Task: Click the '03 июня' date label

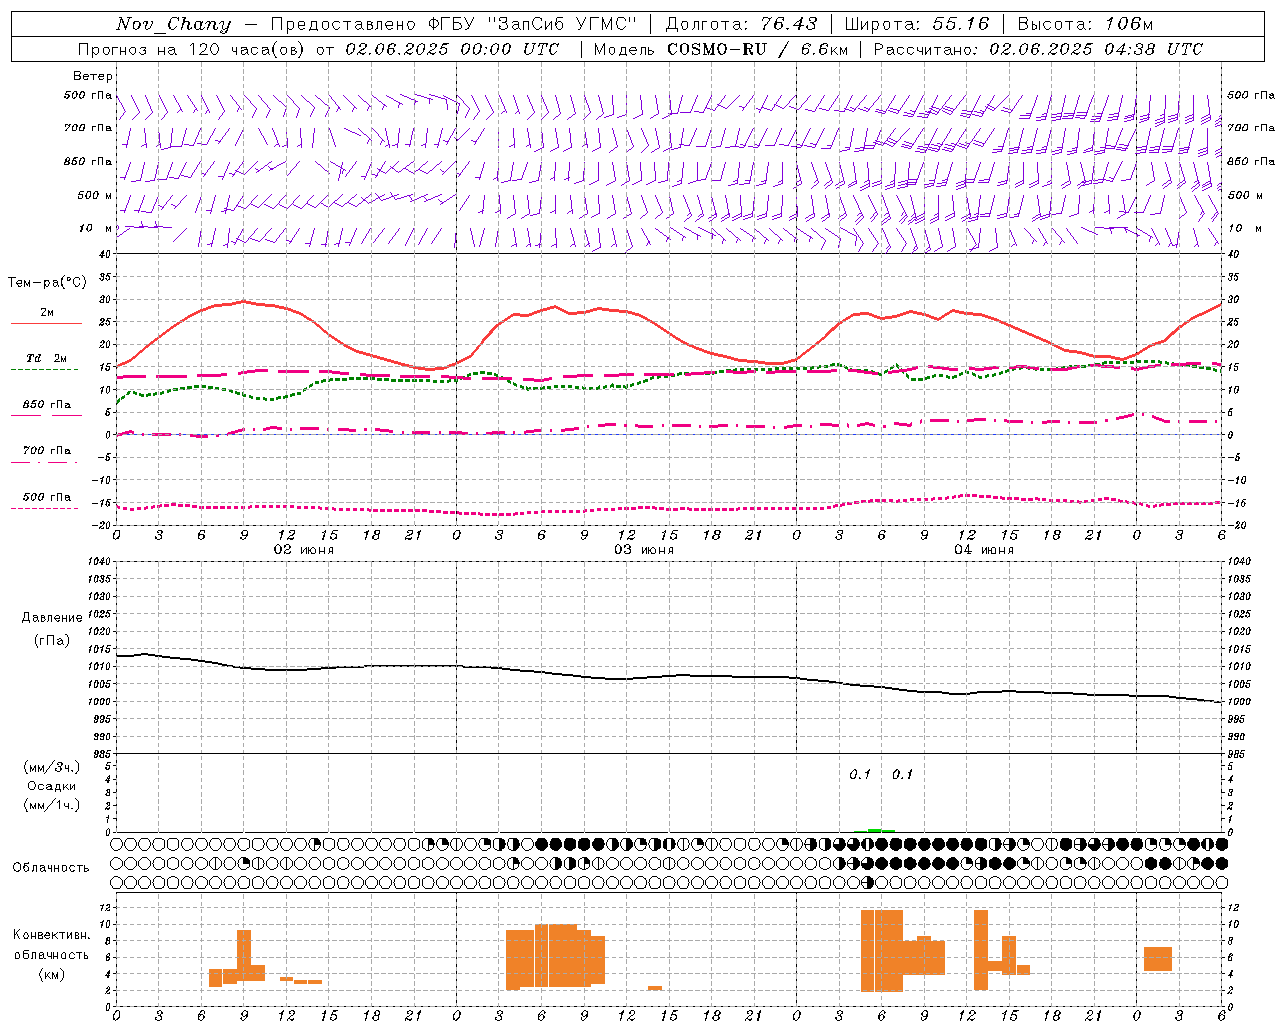Action: pyautogui.click(x=644, y=549)
